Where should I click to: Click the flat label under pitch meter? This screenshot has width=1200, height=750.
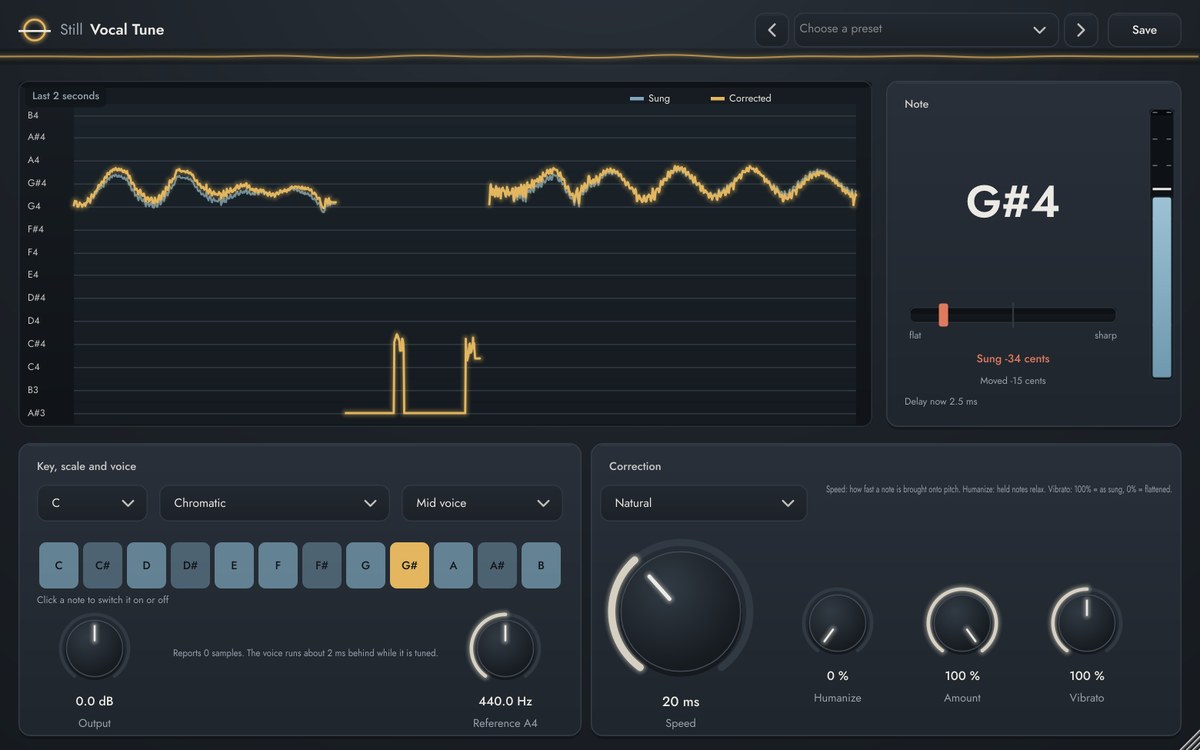pos(915,336)
